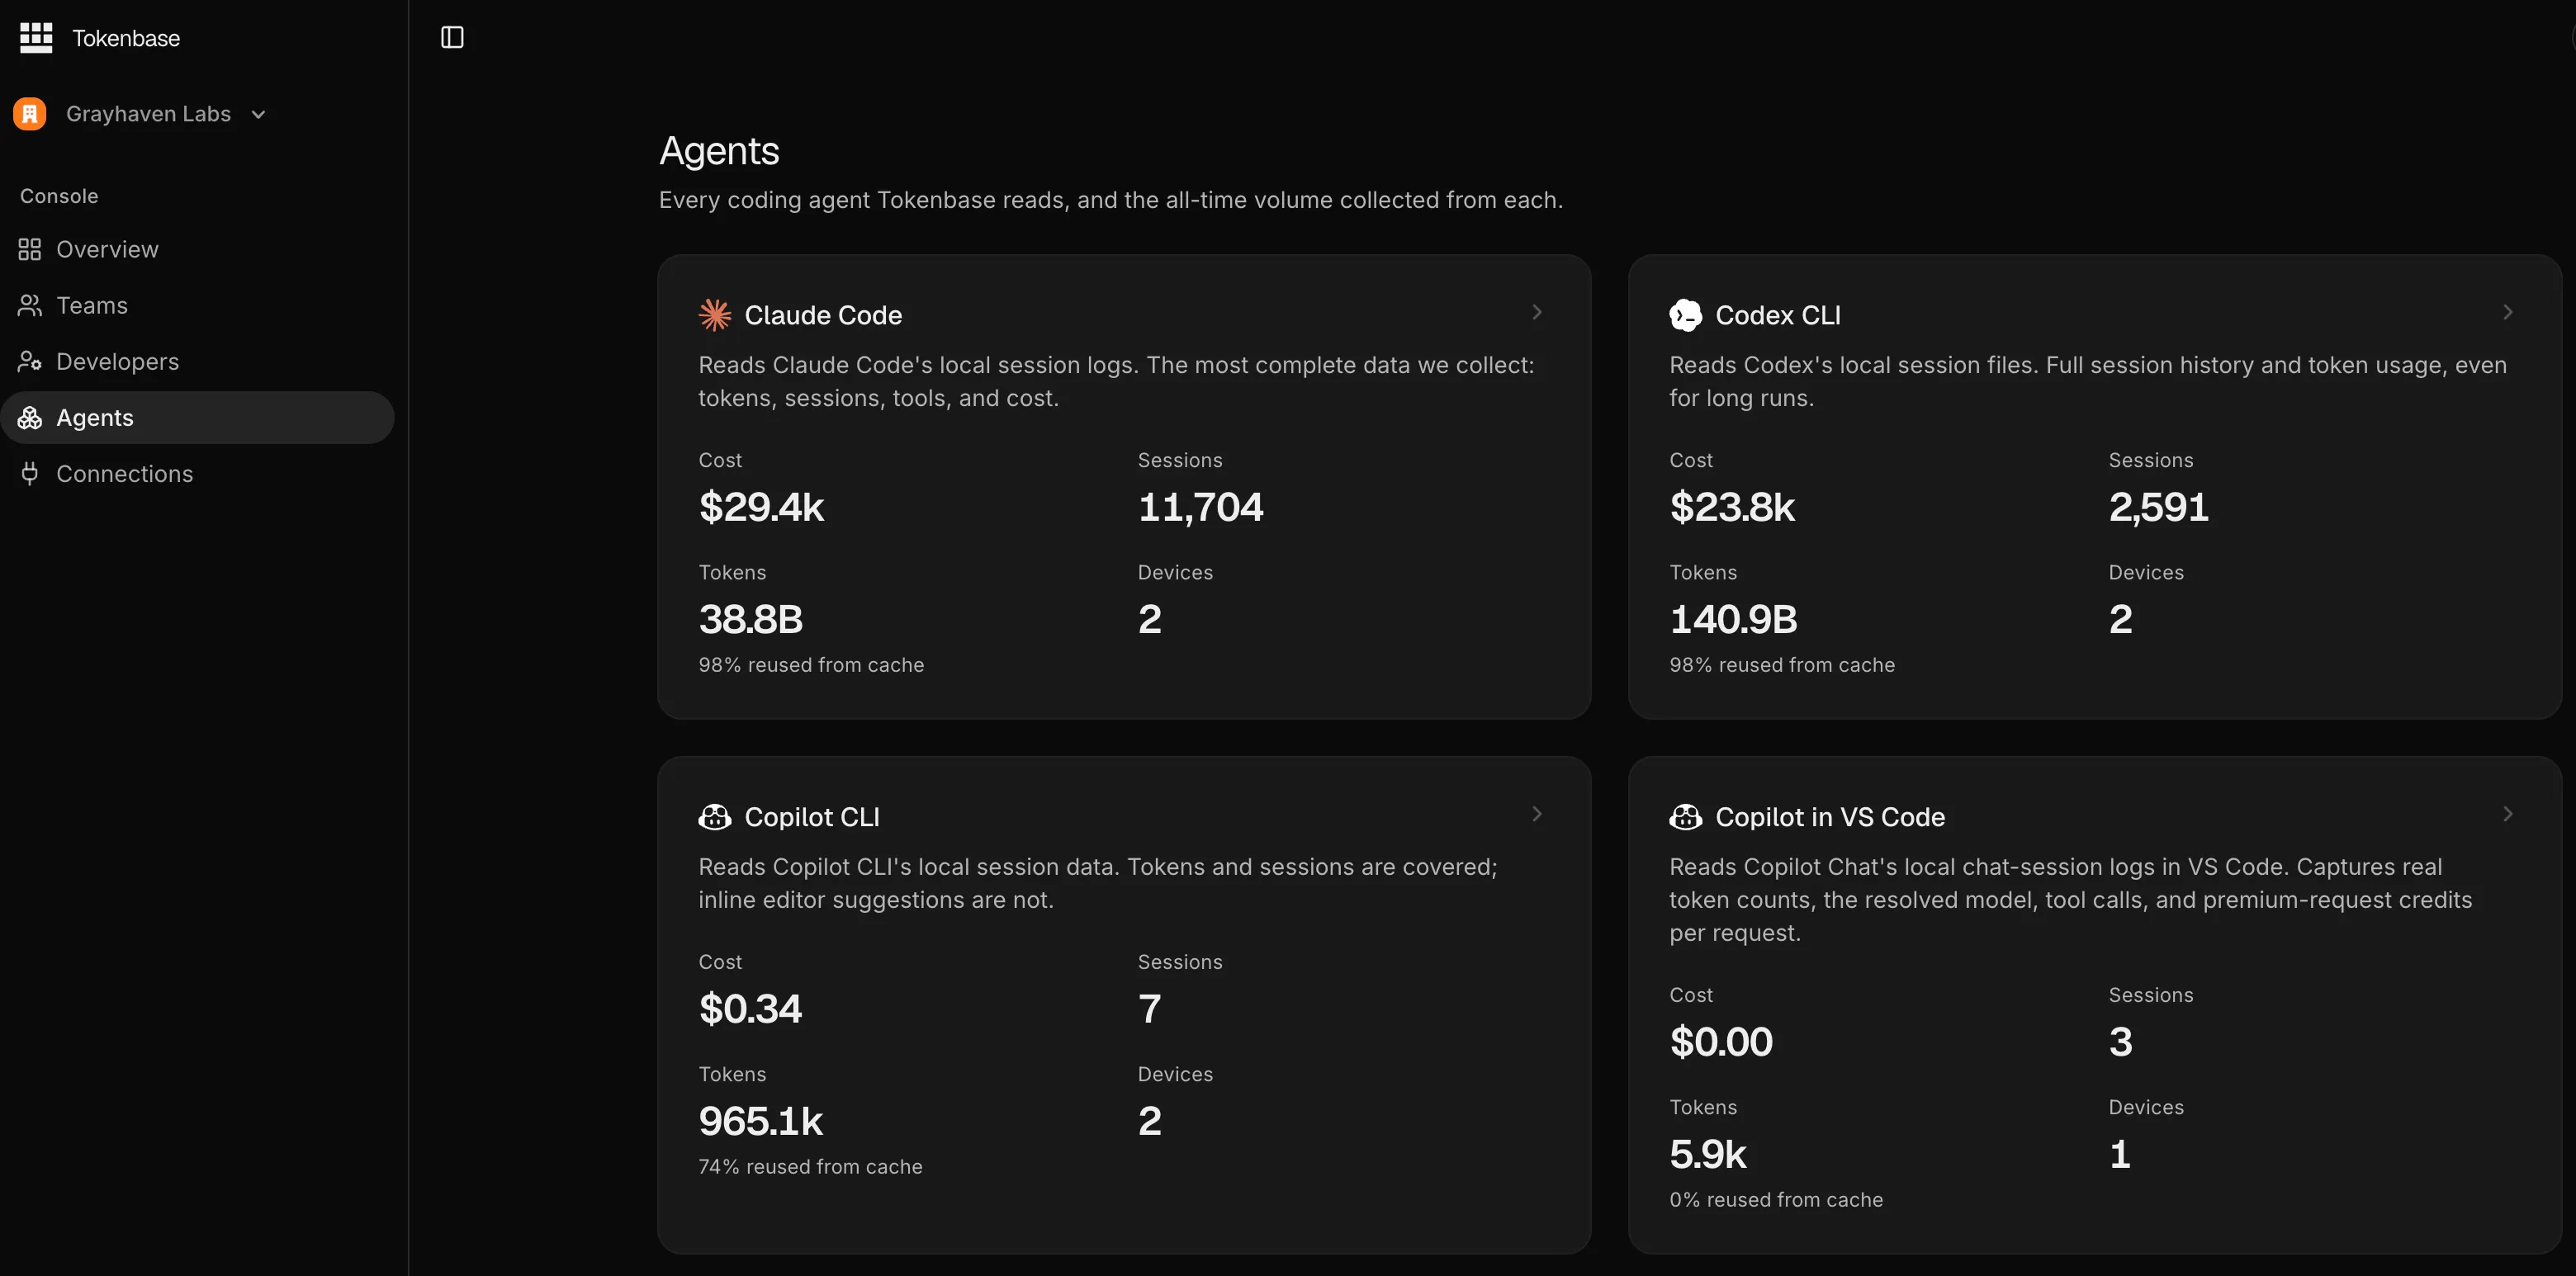Expand the Copilot in VS Code chevron

[x=2507, y=814]
